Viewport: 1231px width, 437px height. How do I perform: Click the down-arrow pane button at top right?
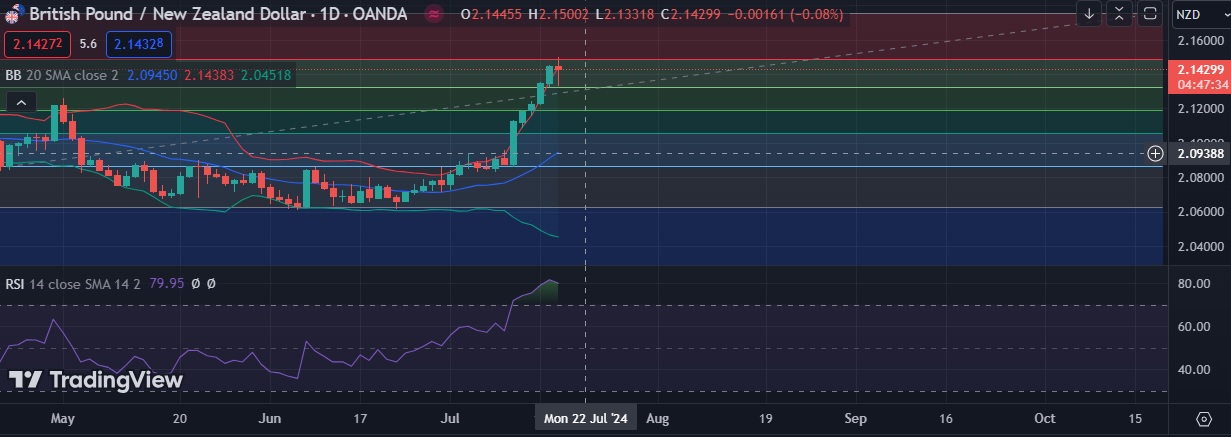tap(1089, 14)
